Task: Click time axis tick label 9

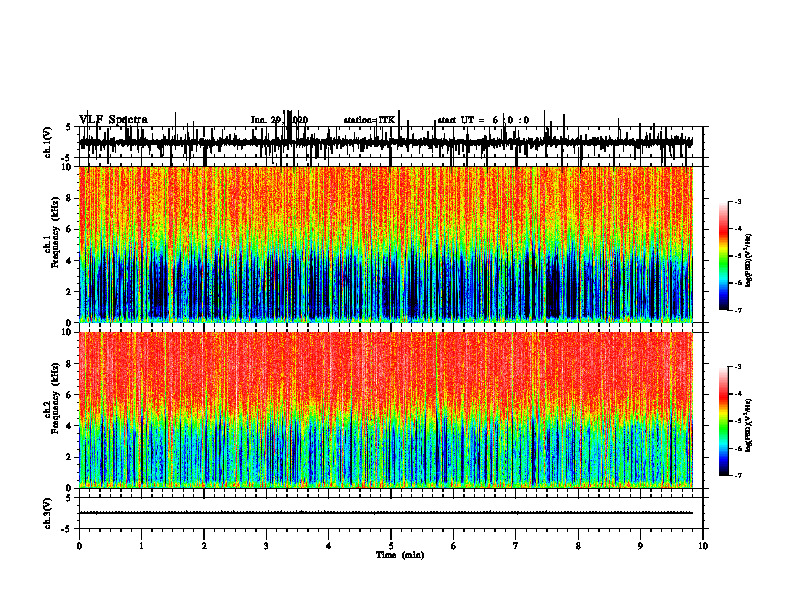Action: coord(640,546)
